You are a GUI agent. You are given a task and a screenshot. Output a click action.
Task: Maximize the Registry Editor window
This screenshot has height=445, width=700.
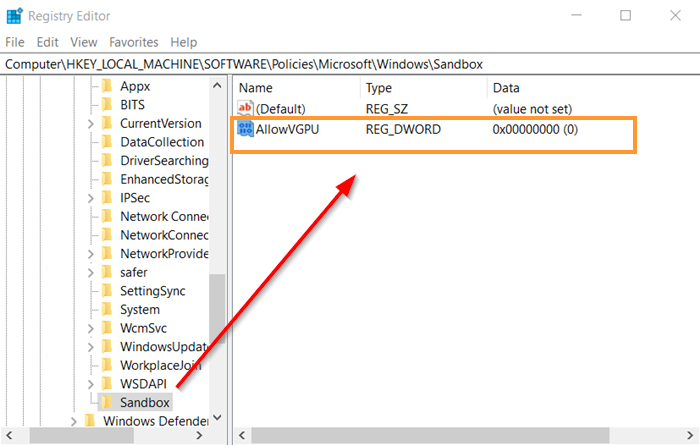click(625, 16)
